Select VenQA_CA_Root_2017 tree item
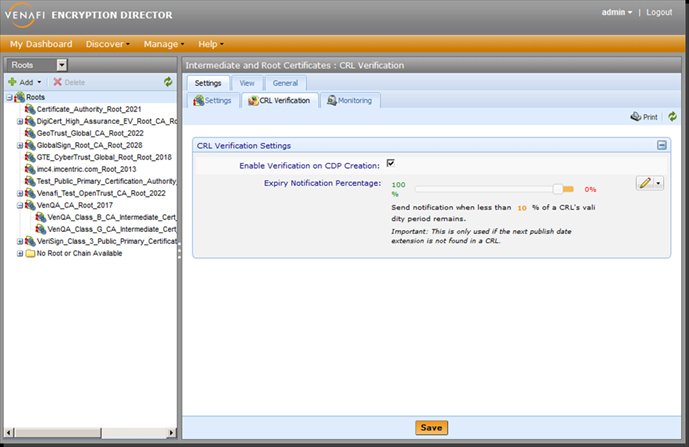 coord(75,205)
